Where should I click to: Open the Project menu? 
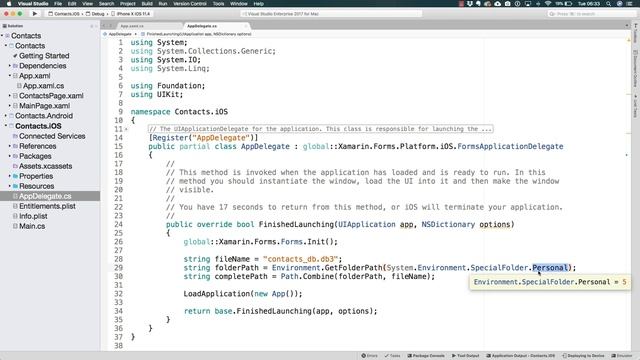127,4
